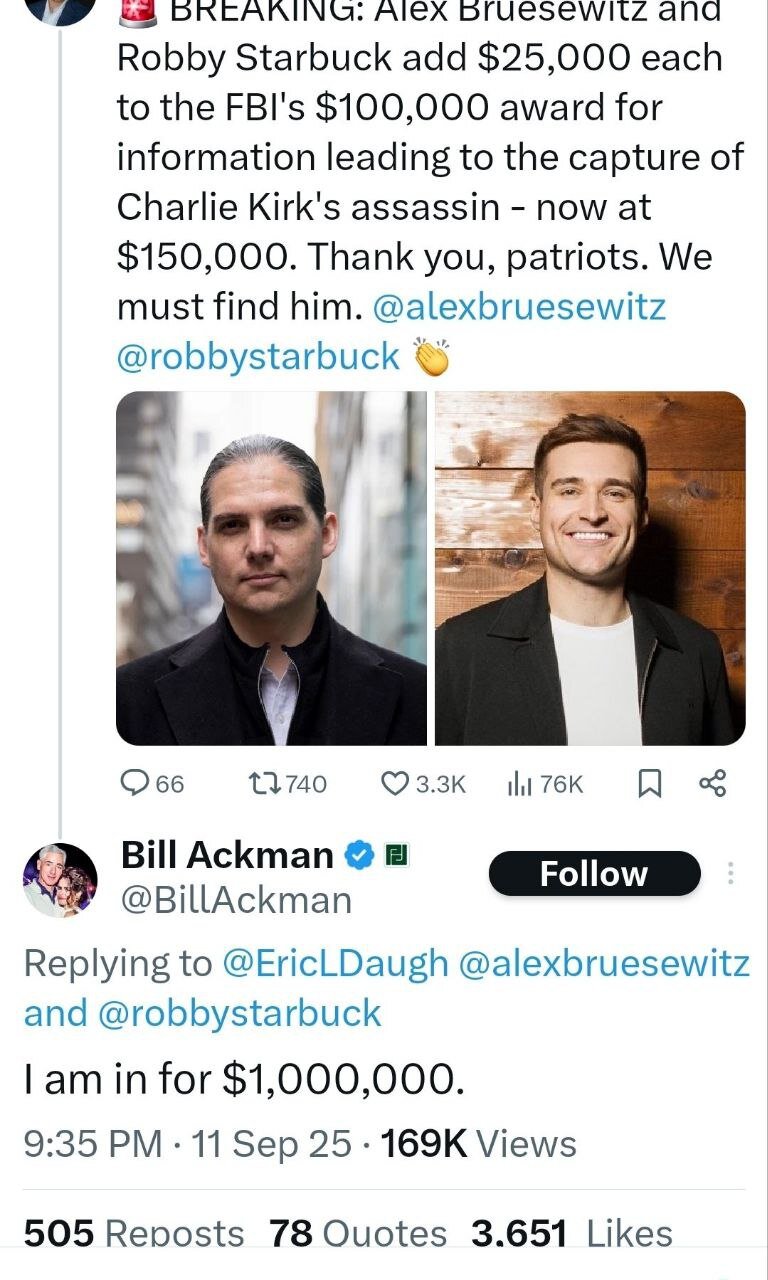Image resolution: width=768 pixels, height=1280 pixels.
Task: View the 3,651 Likes list
Action: (x=571, y=1233)
